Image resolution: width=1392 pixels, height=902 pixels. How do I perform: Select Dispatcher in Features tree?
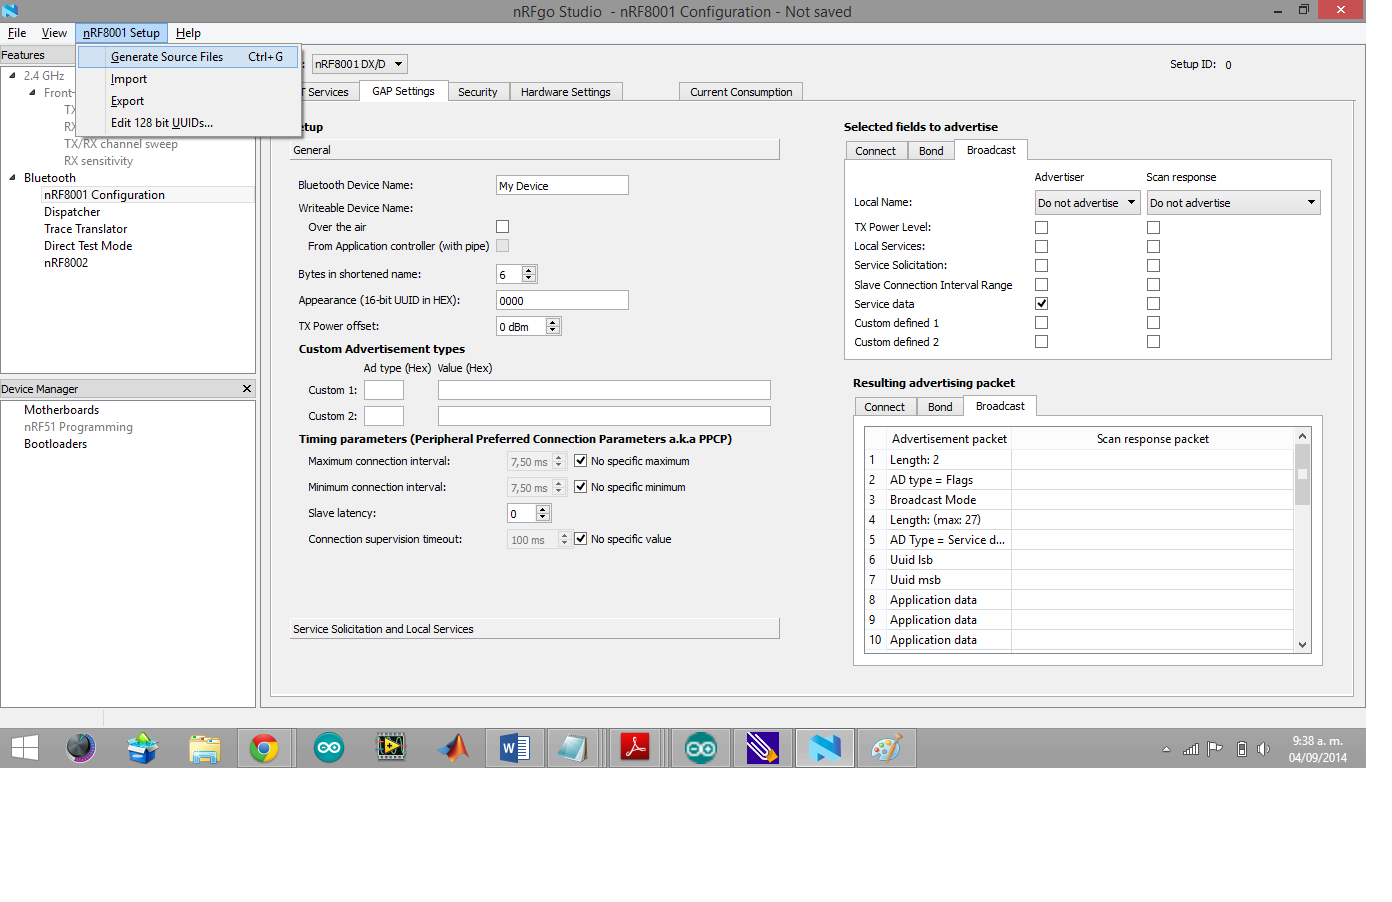click(72, 212)
